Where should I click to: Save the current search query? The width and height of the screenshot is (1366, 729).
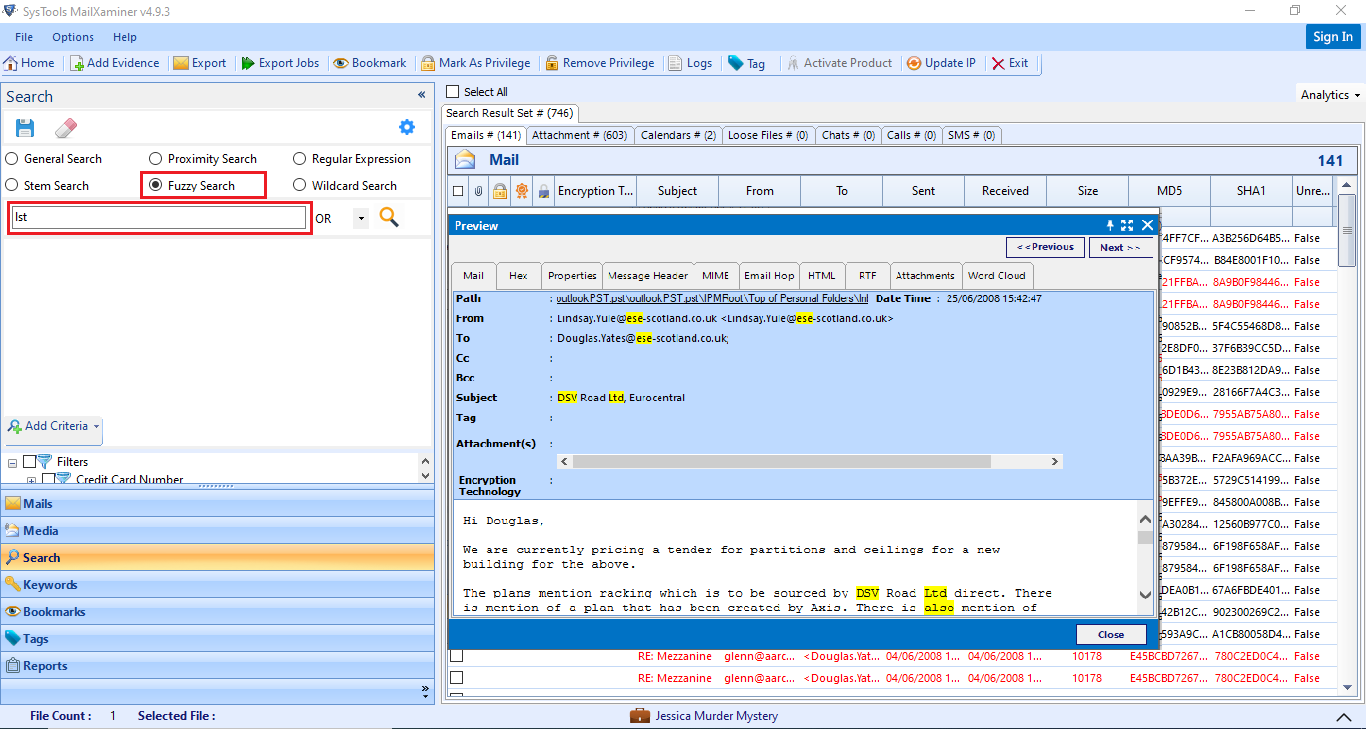24,127
